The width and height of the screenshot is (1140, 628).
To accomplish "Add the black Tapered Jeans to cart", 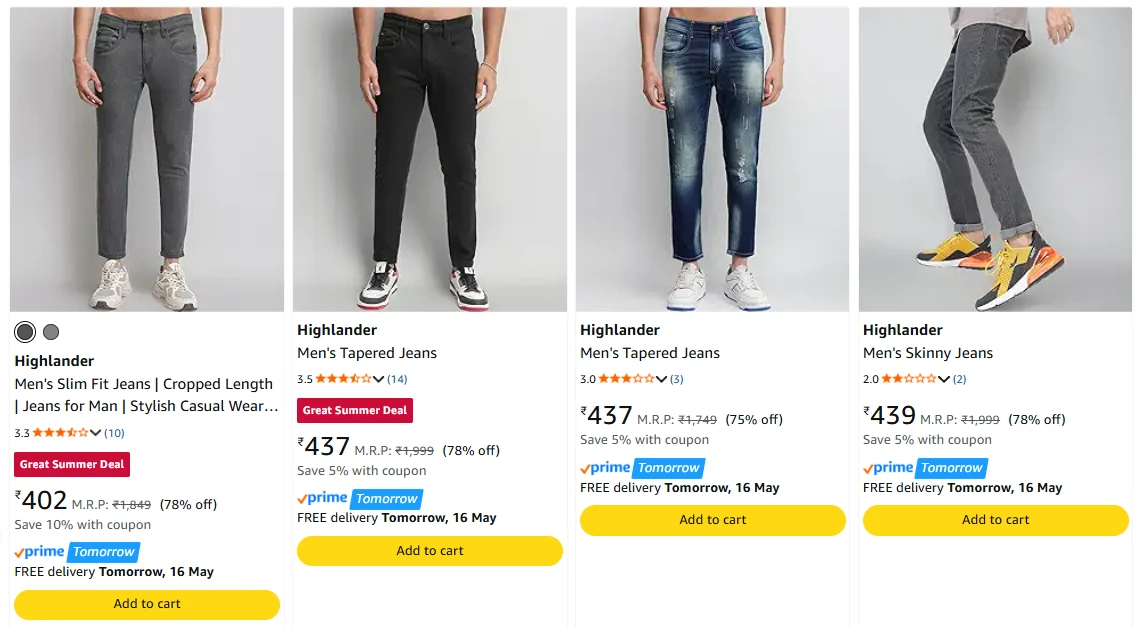I will (430, 551).
